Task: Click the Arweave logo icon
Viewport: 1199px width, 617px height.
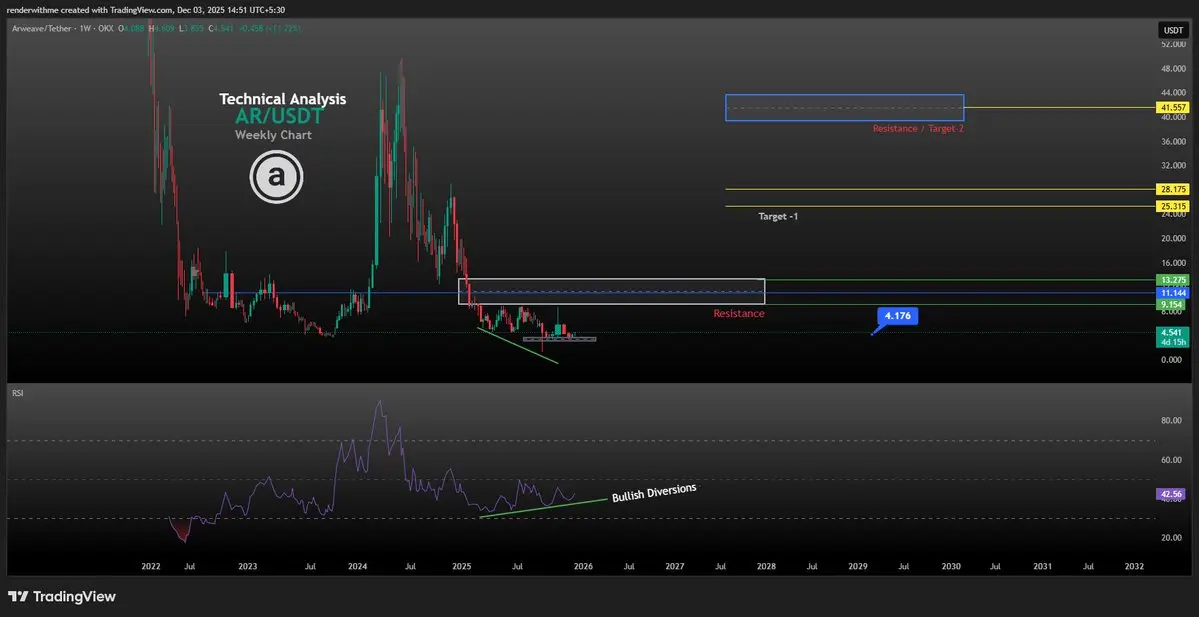Action: point(276,177)
